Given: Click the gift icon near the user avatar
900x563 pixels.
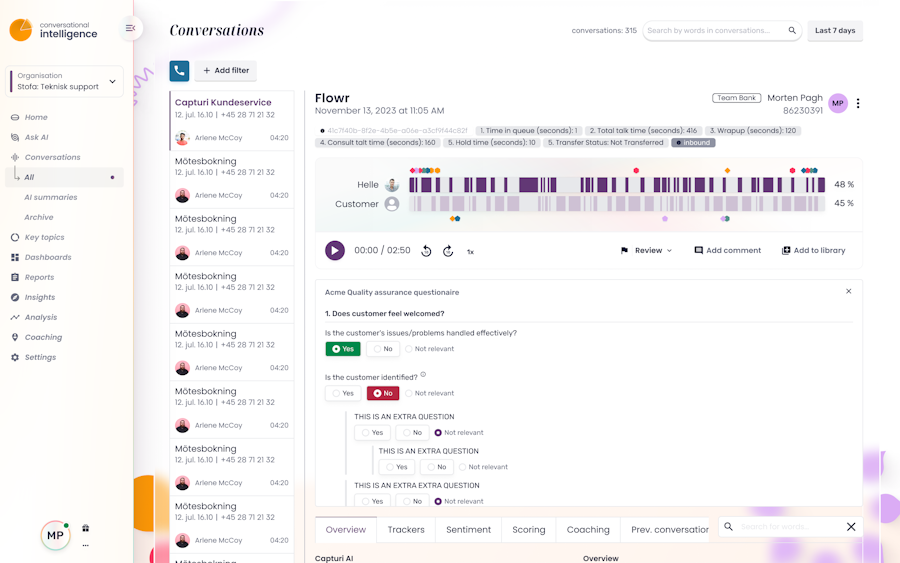Looking at the screenshot, I should coord(86,528).
